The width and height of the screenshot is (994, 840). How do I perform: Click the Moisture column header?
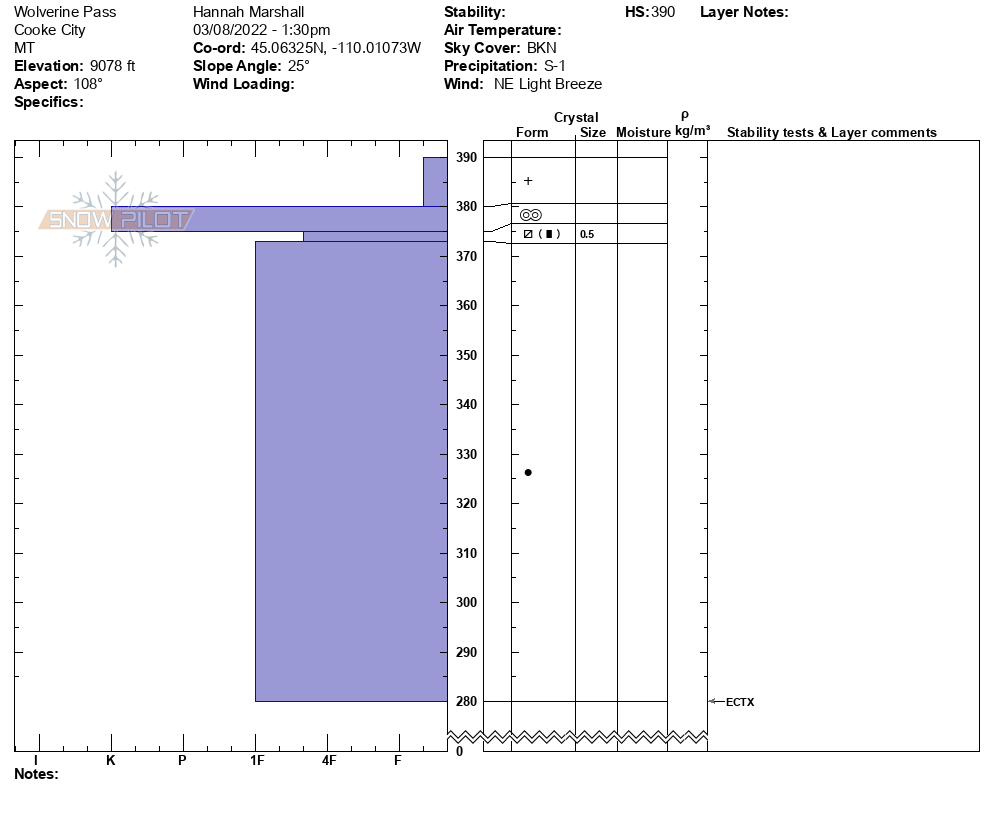click(x=643, y=132)
